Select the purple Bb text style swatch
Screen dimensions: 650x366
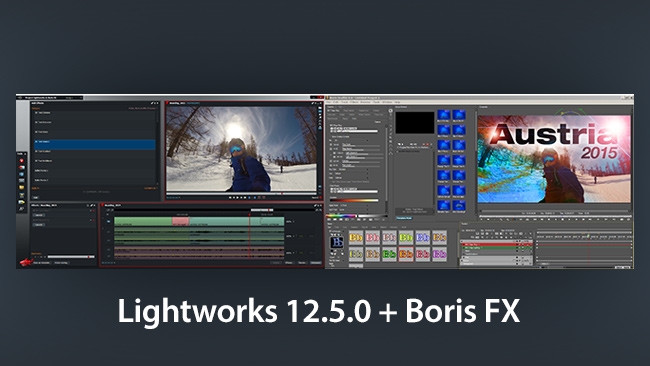click(x=439, y=254)
